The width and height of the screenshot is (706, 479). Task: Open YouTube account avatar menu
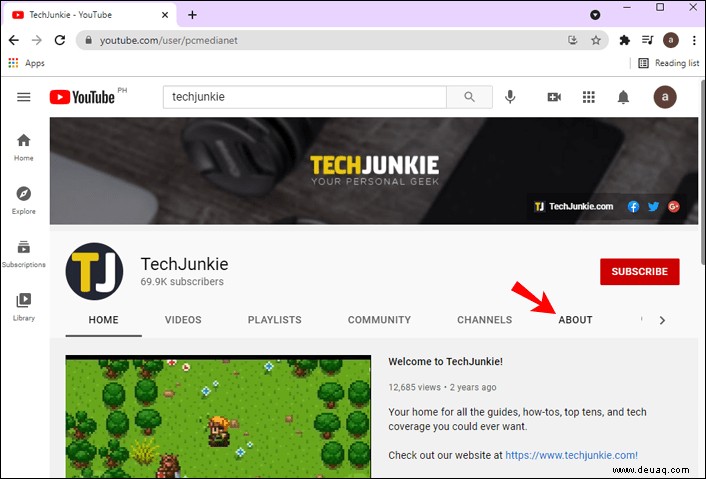tap(665, 97)
